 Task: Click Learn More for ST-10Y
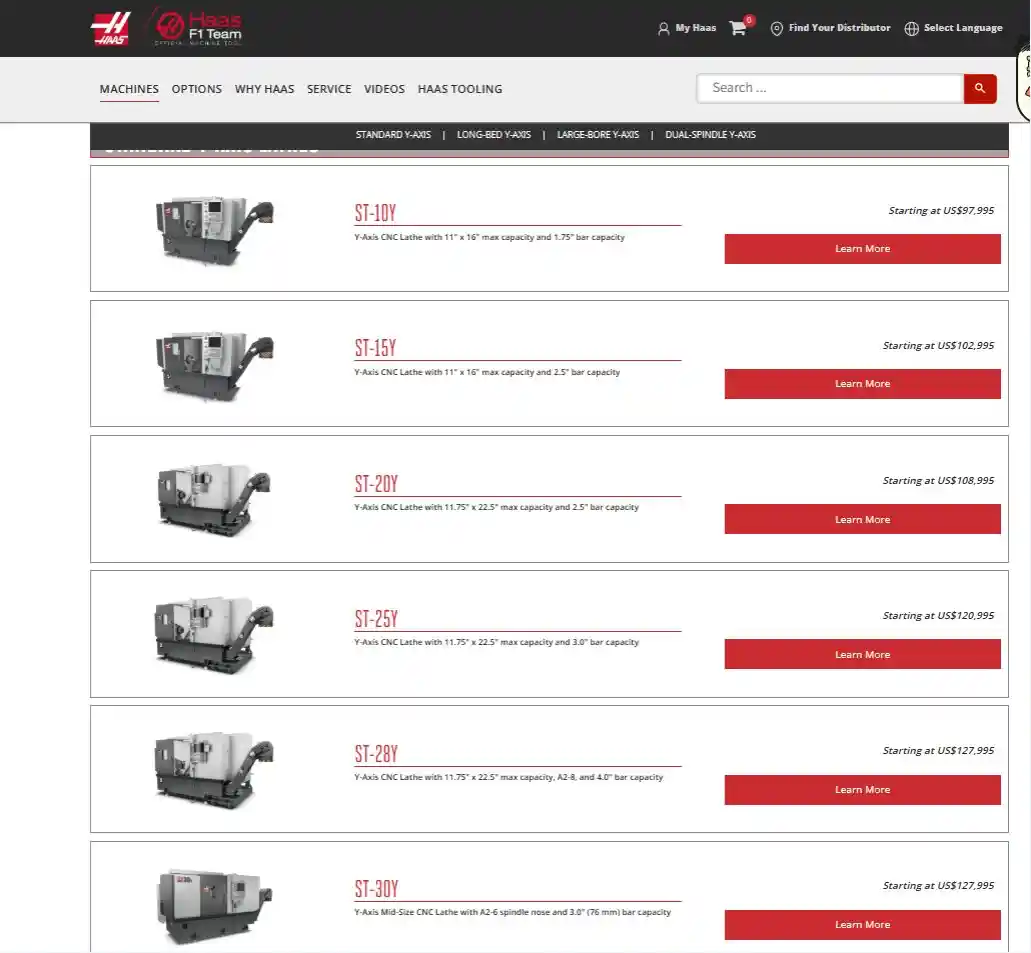click(x=862, y=249)
